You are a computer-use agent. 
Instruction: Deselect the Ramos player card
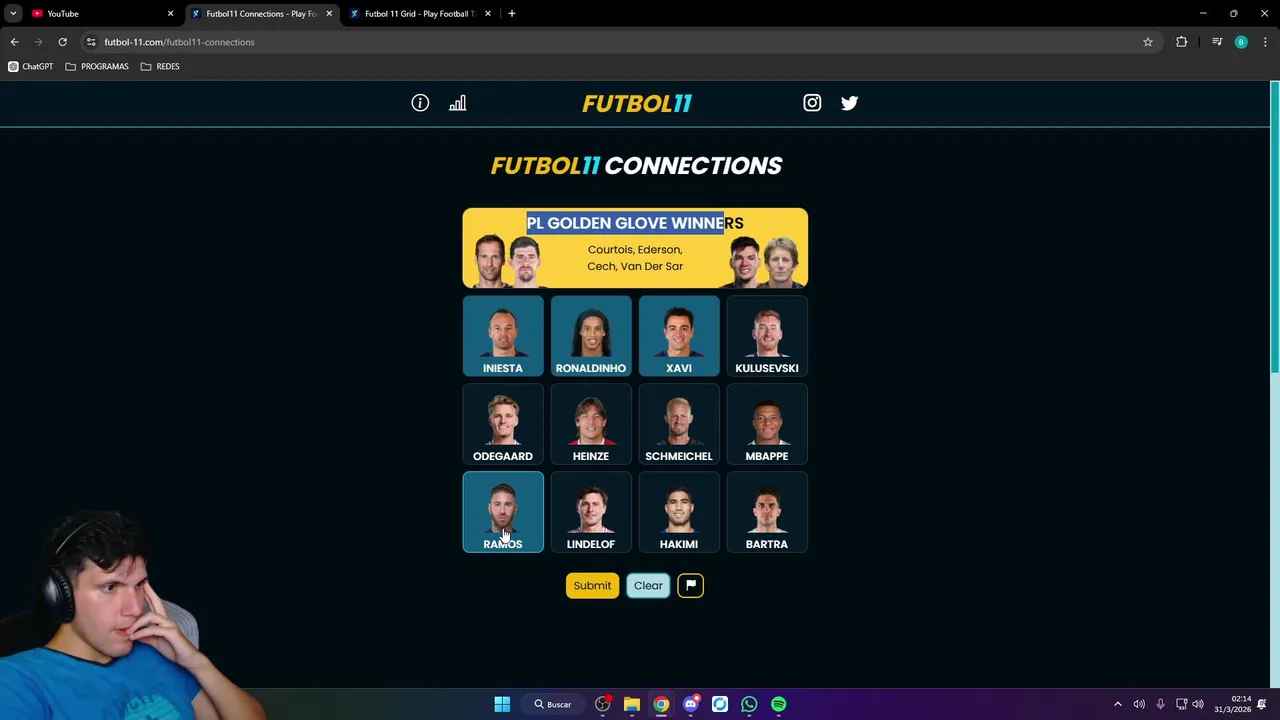click(x=503, y=512)
